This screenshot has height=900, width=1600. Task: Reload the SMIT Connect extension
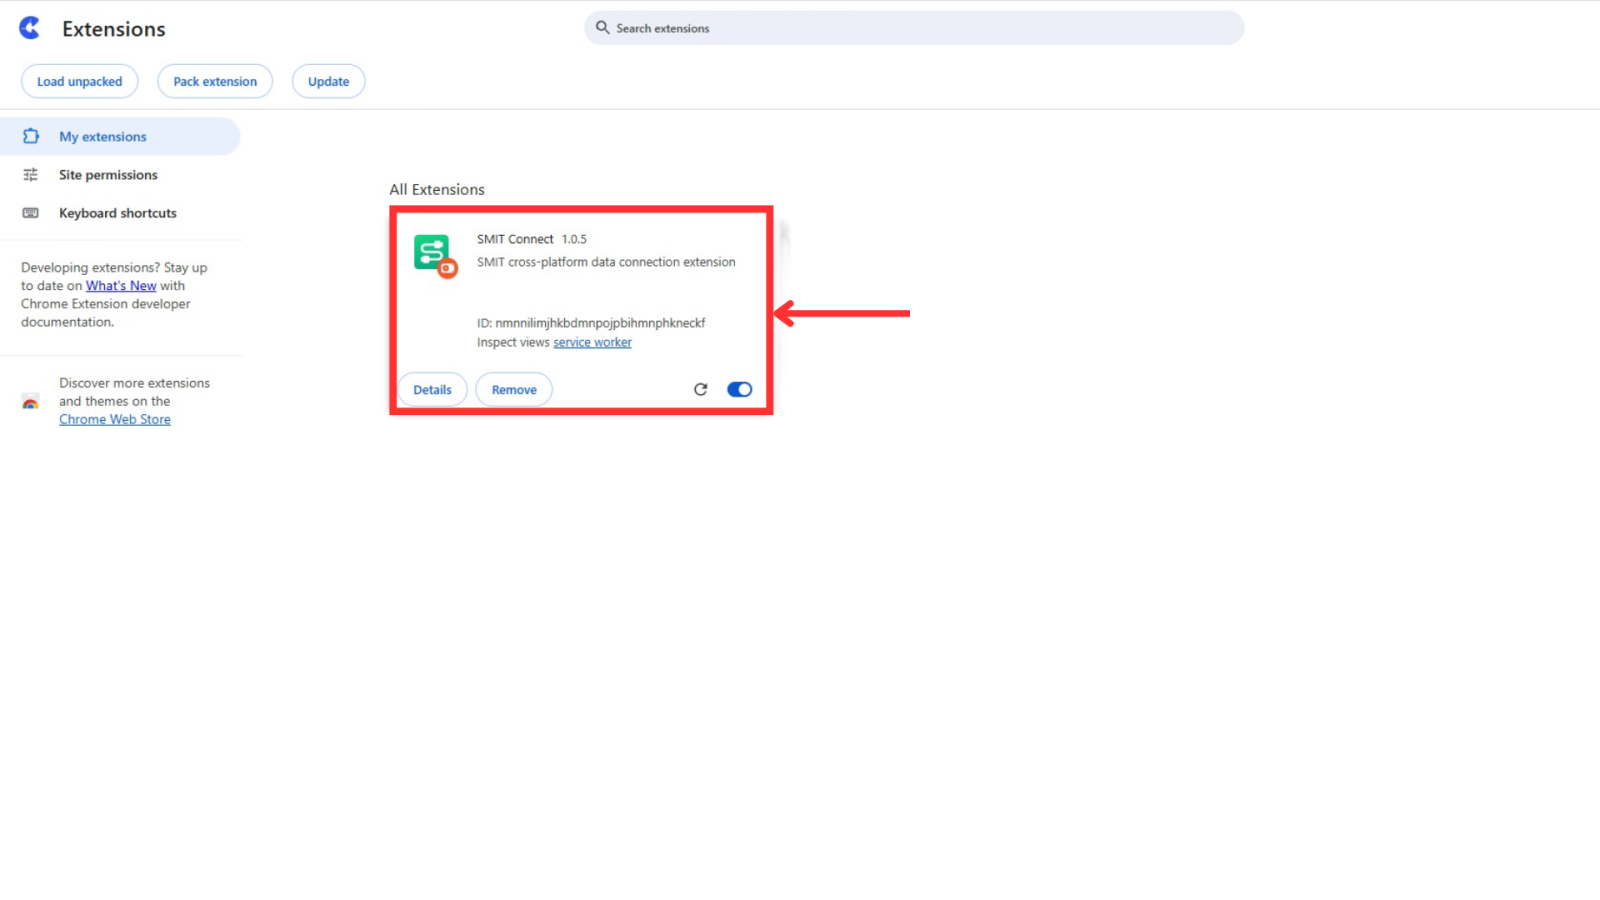(700, 389)
